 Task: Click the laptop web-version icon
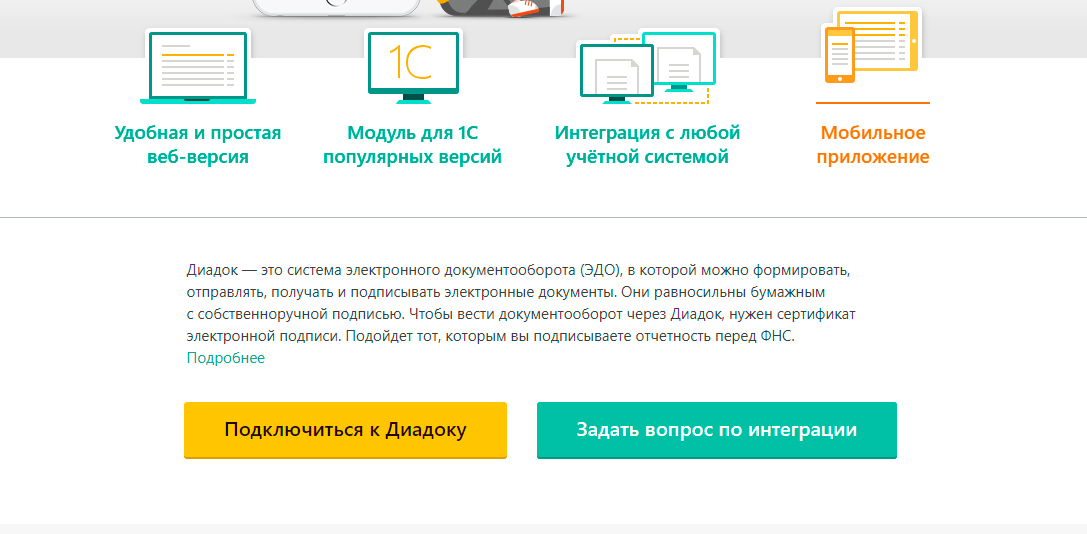tap(198, 67)
